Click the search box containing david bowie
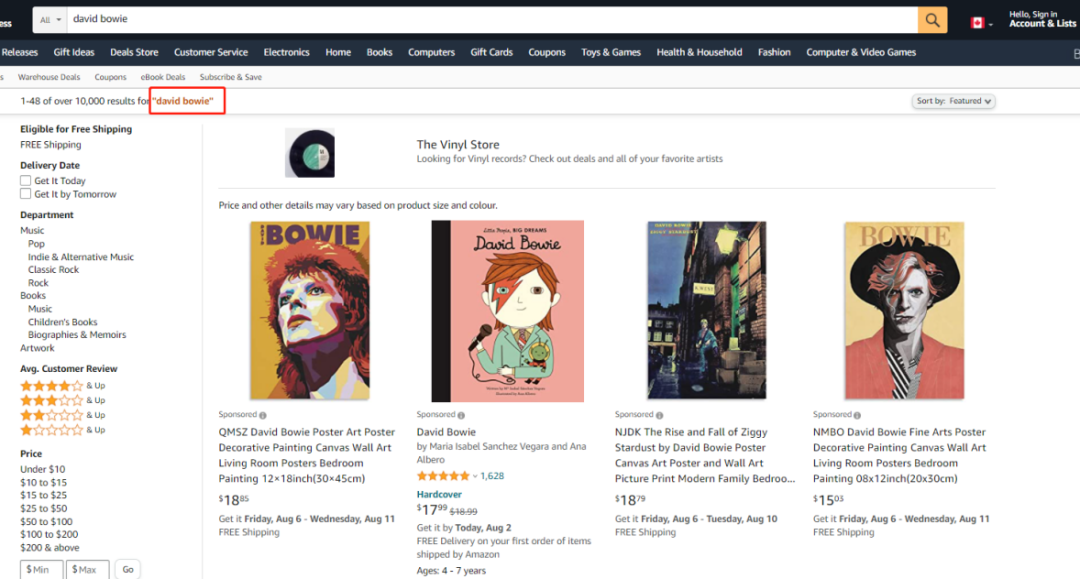The height and width of the screenshot is (579, 1080). tap(492, 20)
